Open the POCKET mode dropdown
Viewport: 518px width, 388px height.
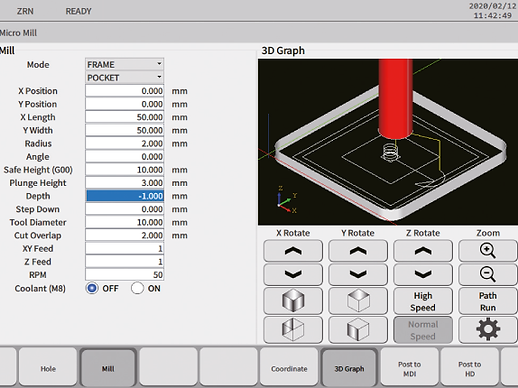coord(124,77)
